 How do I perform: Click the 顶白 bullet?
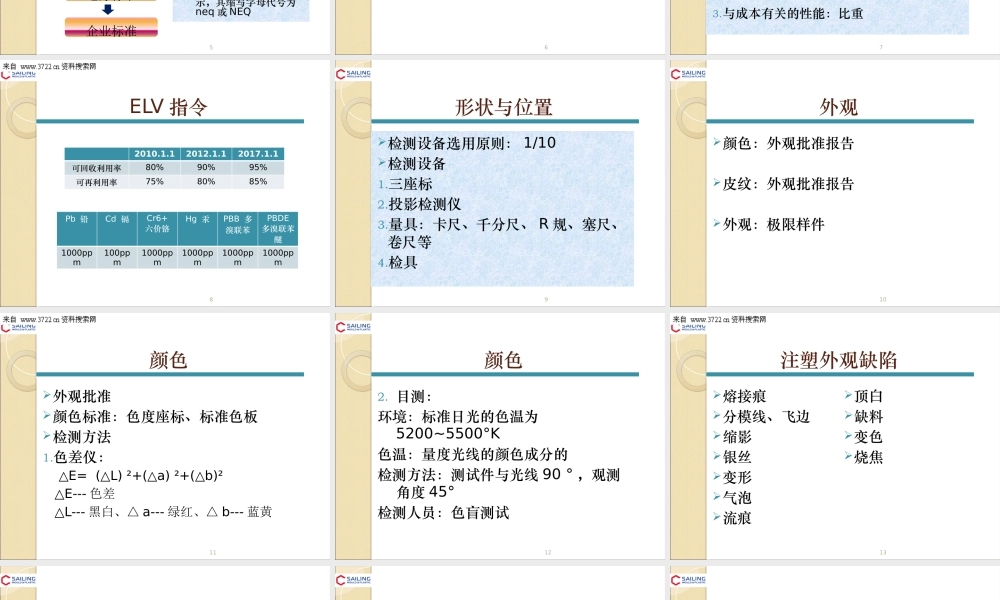tap(864, 397)
